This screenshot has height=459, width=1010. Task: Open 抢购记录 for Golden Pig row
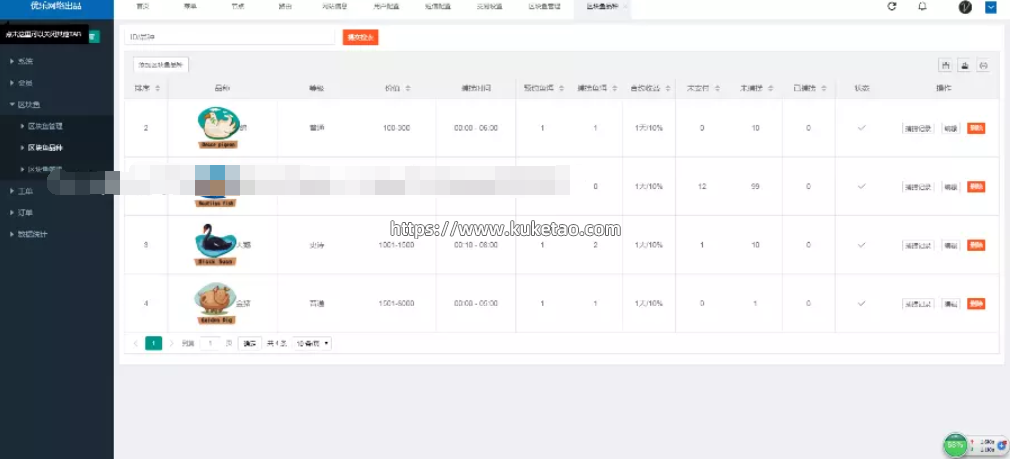pos(918,303)
